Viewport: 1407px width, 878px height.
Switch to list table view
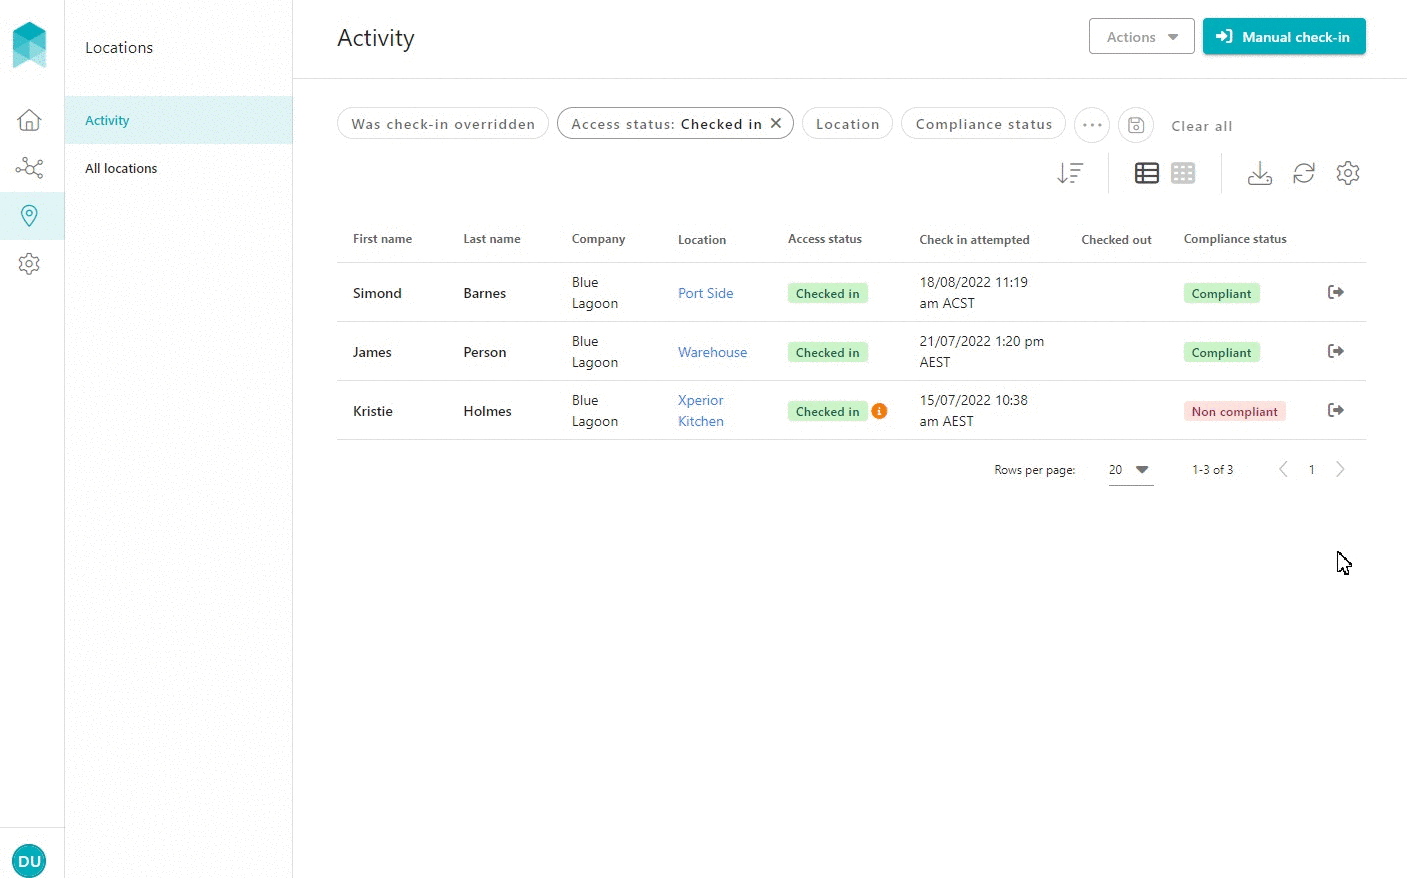click(x=1147, y=173)
